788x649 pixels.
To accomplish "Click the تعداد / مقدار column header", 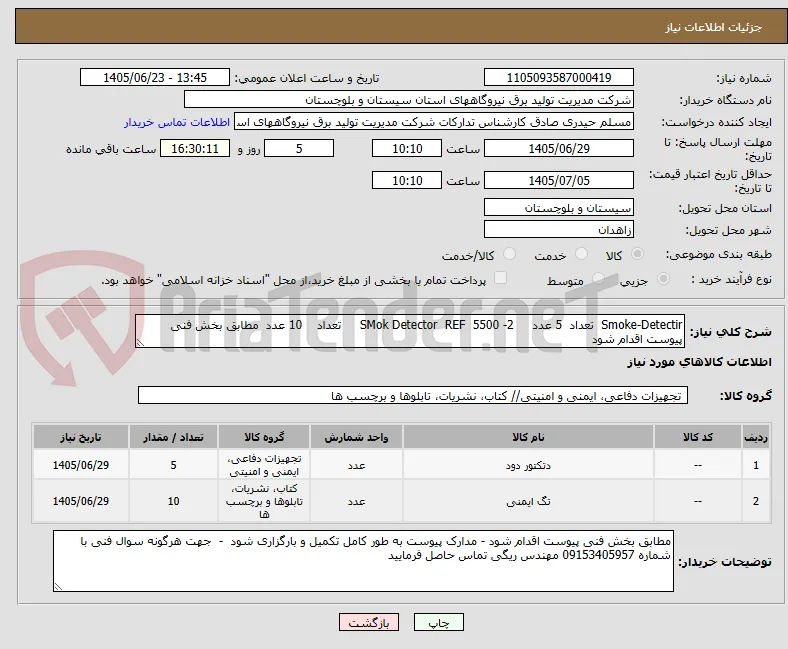I will click(x=173, y=437).
